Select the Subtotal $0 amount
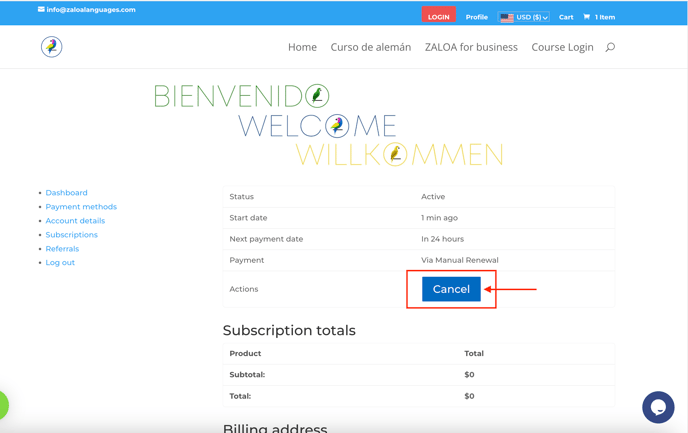The height and width of the screenshot is (433, 688). pyautogui.click(x=469, y=375)
